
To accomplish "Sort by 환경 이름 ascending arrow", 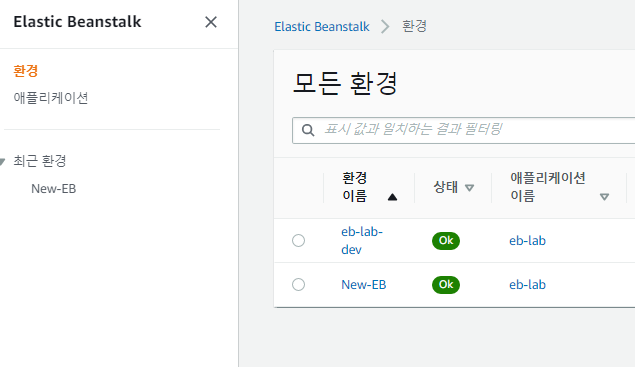I will (x=392, y=197).
